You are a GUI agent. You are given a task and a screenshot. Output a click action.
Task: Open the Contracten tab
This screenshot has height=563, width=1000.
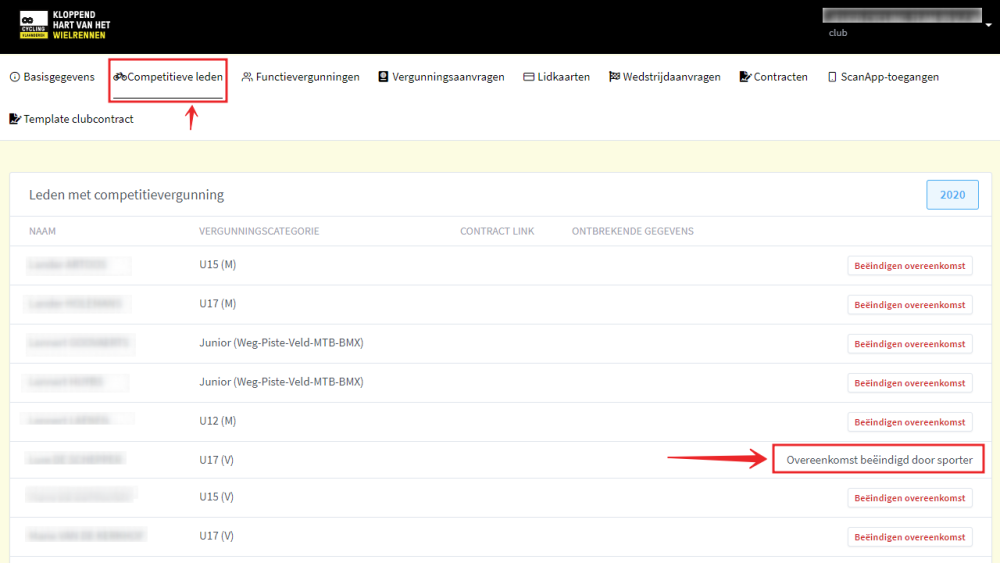774,77
